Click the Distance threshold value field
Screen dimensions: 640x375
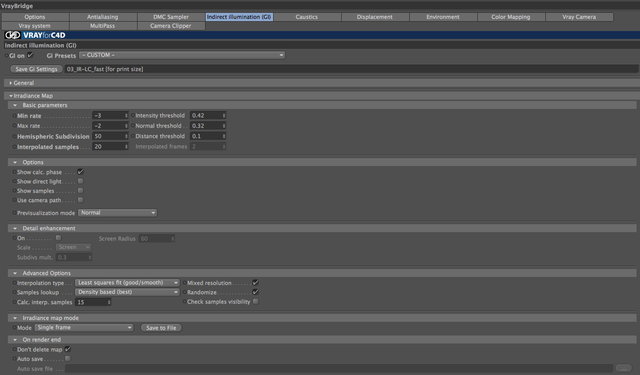(206, 136)
